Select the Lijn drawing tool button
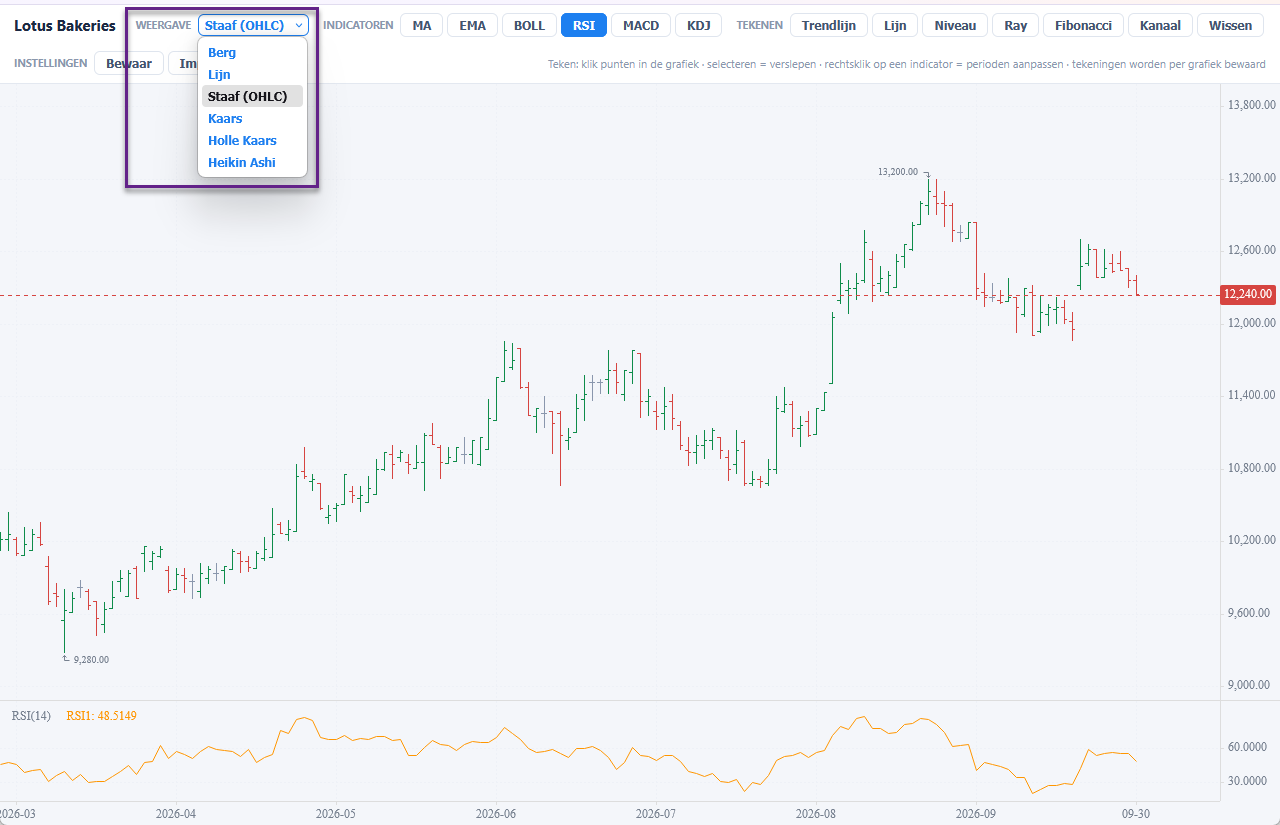1280x825 pixels. pos(895,25)
